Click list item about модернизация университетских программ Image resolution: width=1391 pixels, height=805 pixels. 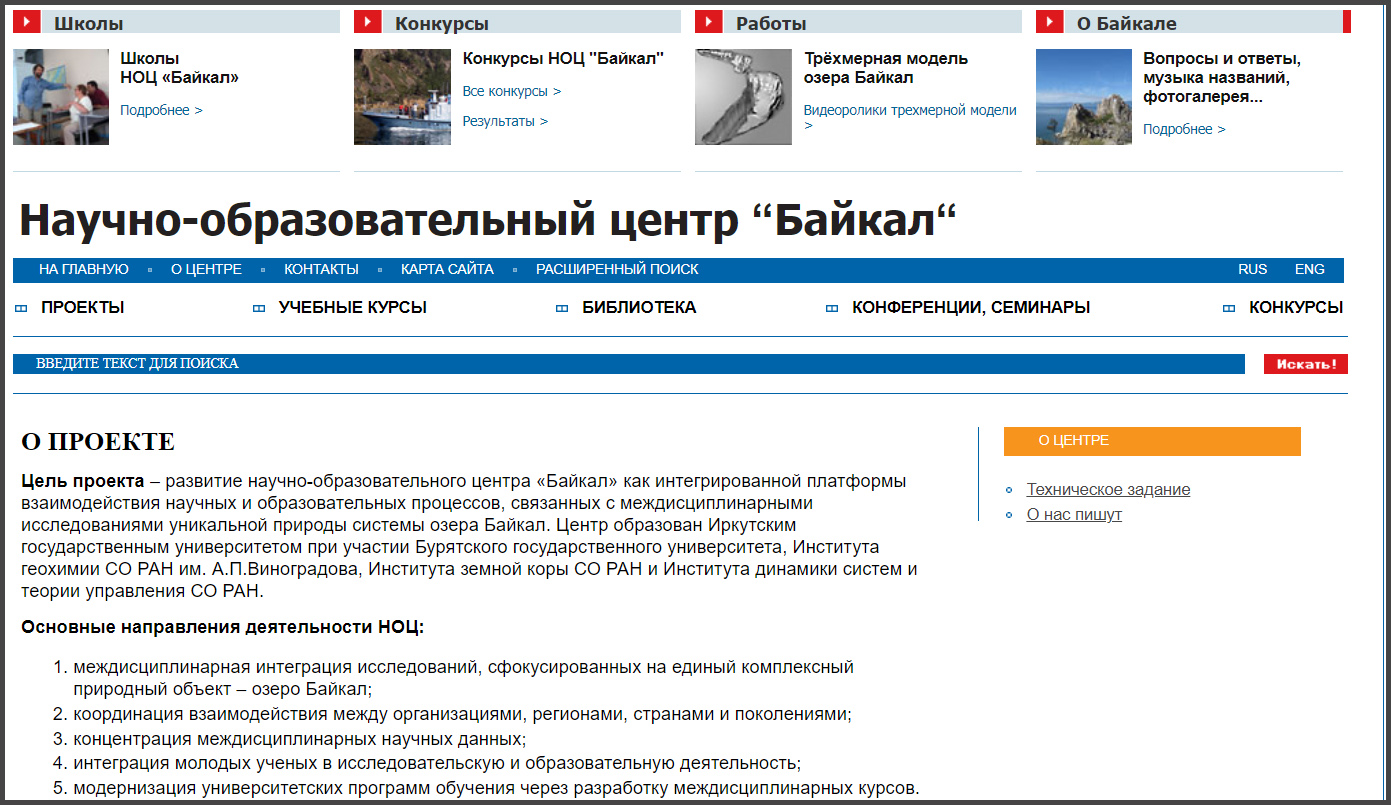coord(496,788)
